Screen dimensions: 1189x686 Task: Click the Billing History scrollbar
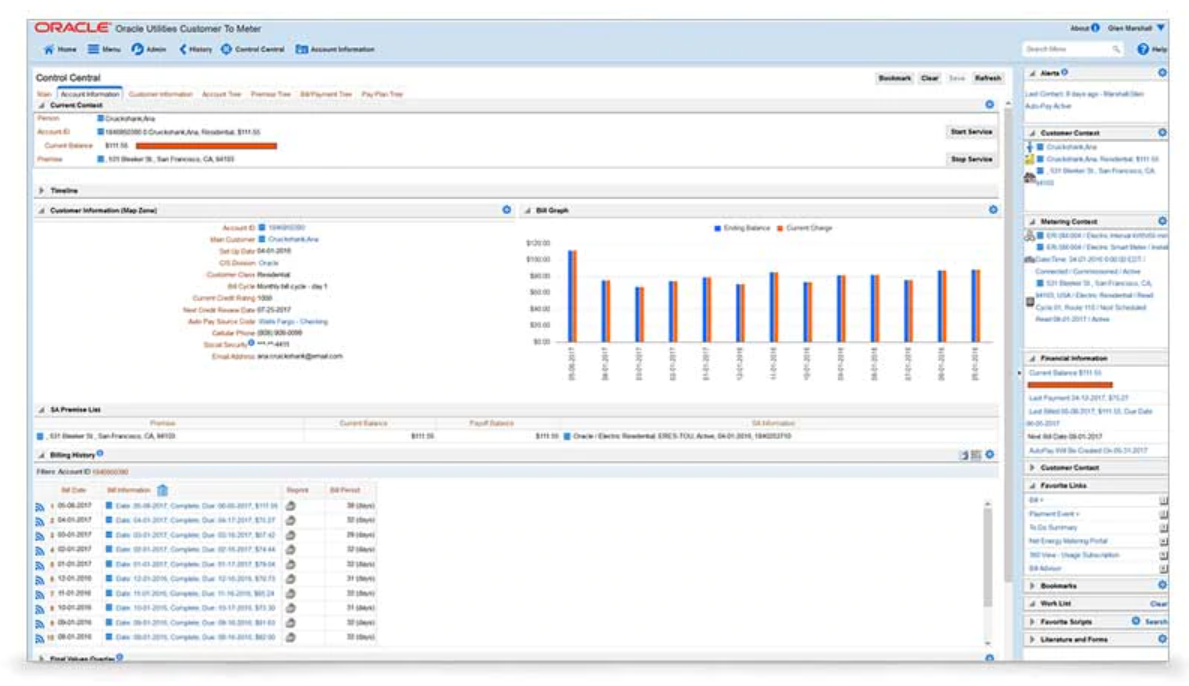(x=987, y=557)
